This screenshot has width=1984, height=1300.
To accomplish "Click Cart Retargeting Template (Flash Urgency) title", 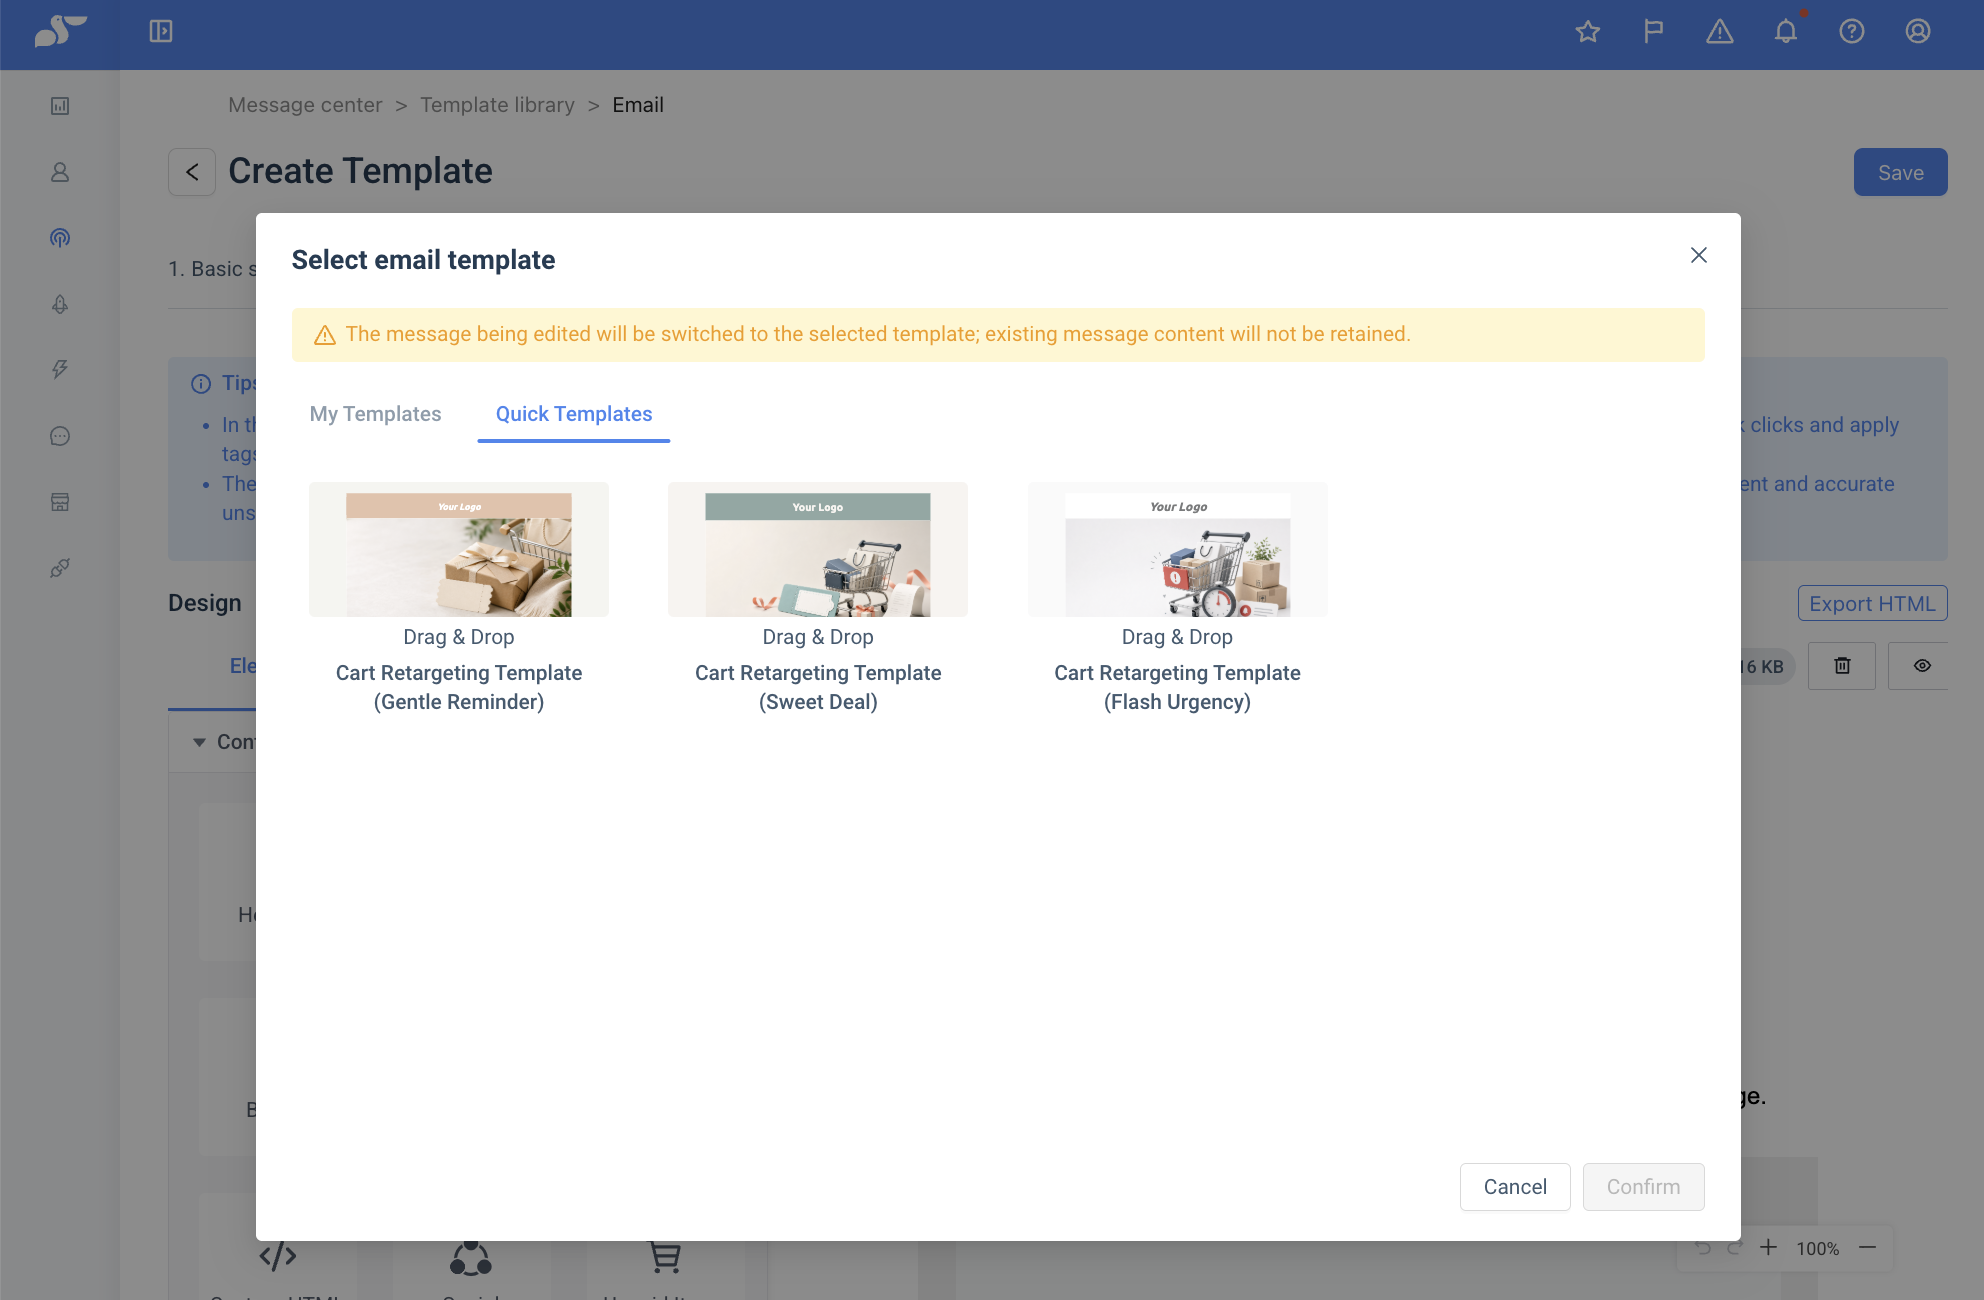I will click(1177, 688).
